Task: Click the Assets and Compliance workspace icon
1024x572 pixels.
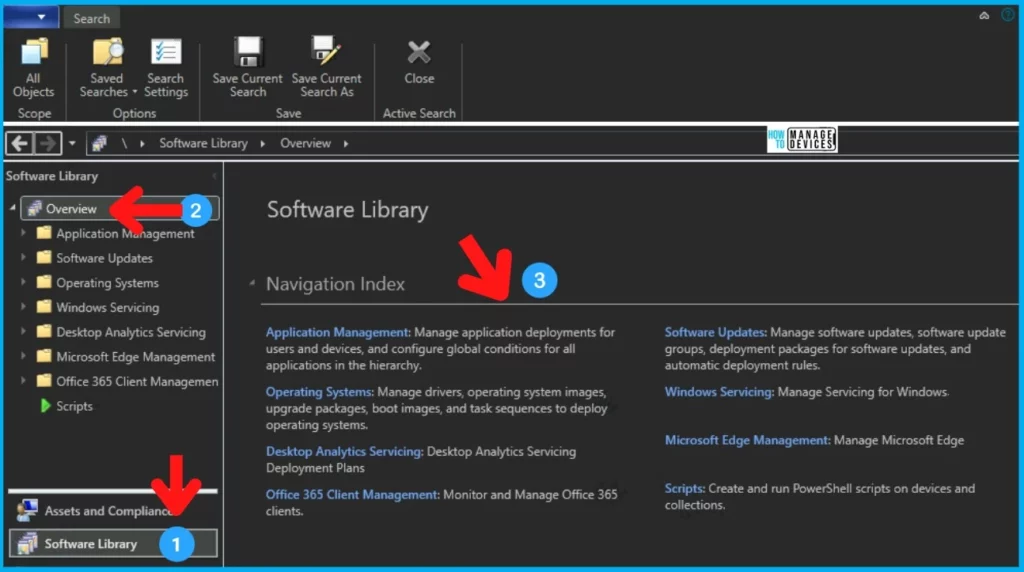Action: [x=27, y=510]
